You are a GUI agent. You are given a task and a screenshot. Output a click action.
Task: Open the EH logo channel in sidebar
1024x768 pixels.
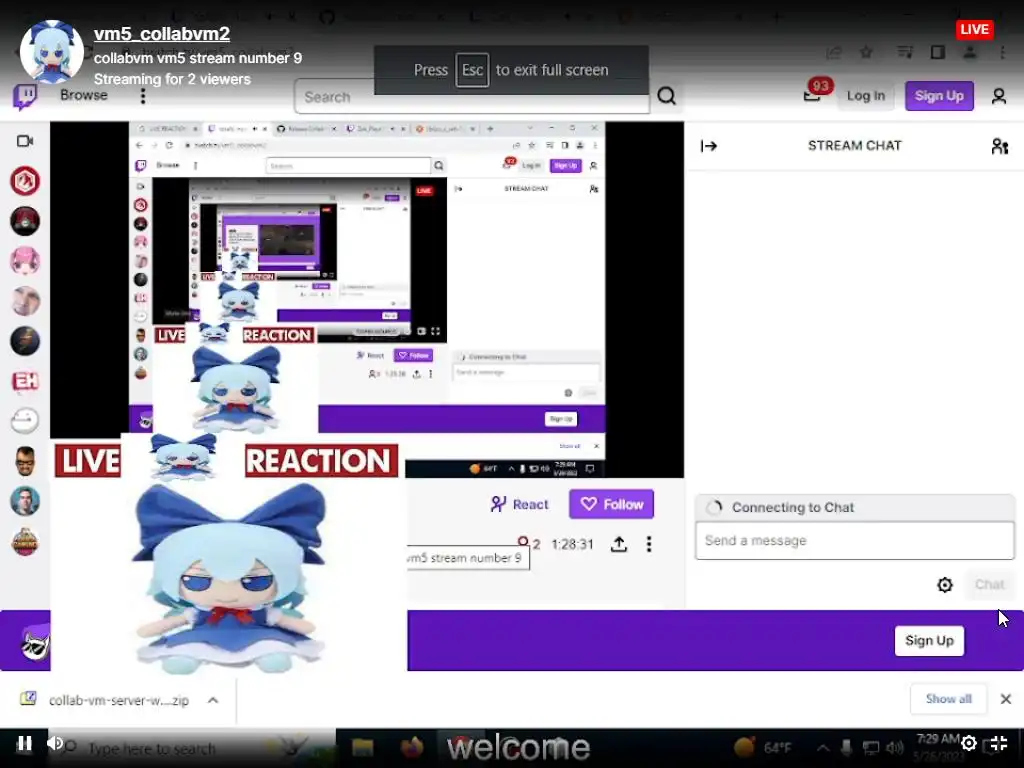[25, 381]
